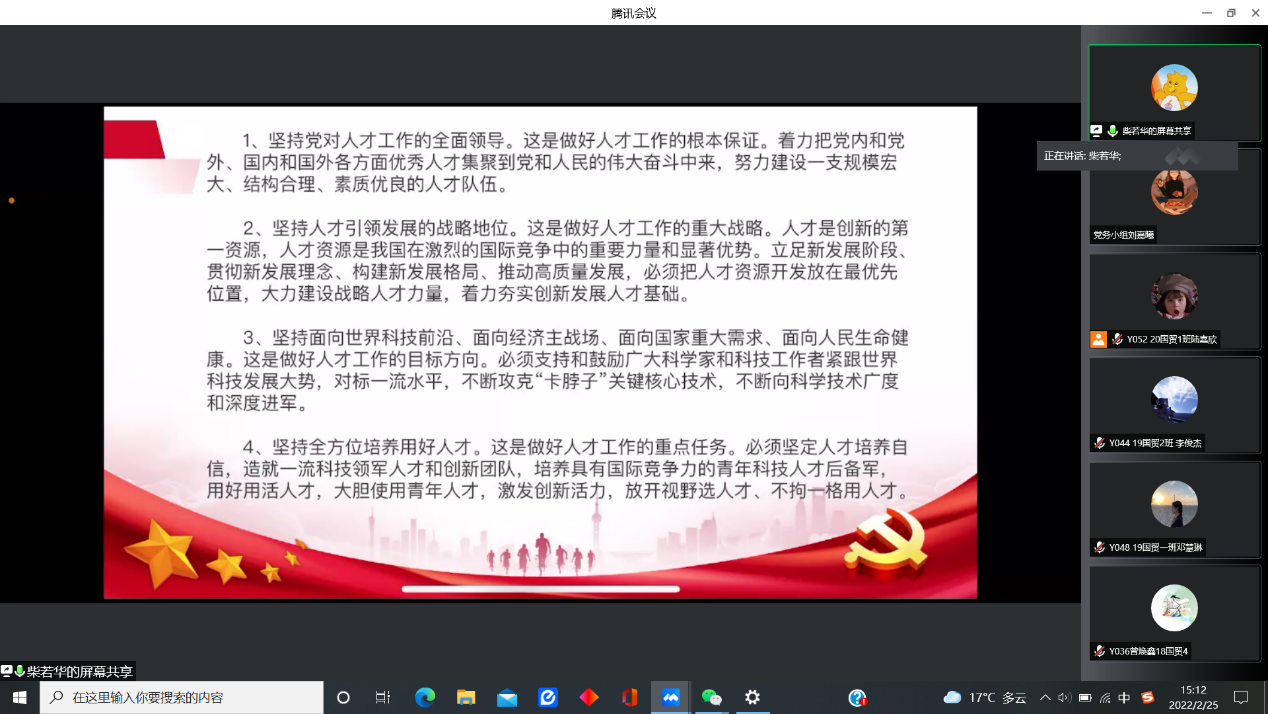Open the Office app from the taskbar
The height and width of the screenshot is (714, 1268).
tap(629, 697)
